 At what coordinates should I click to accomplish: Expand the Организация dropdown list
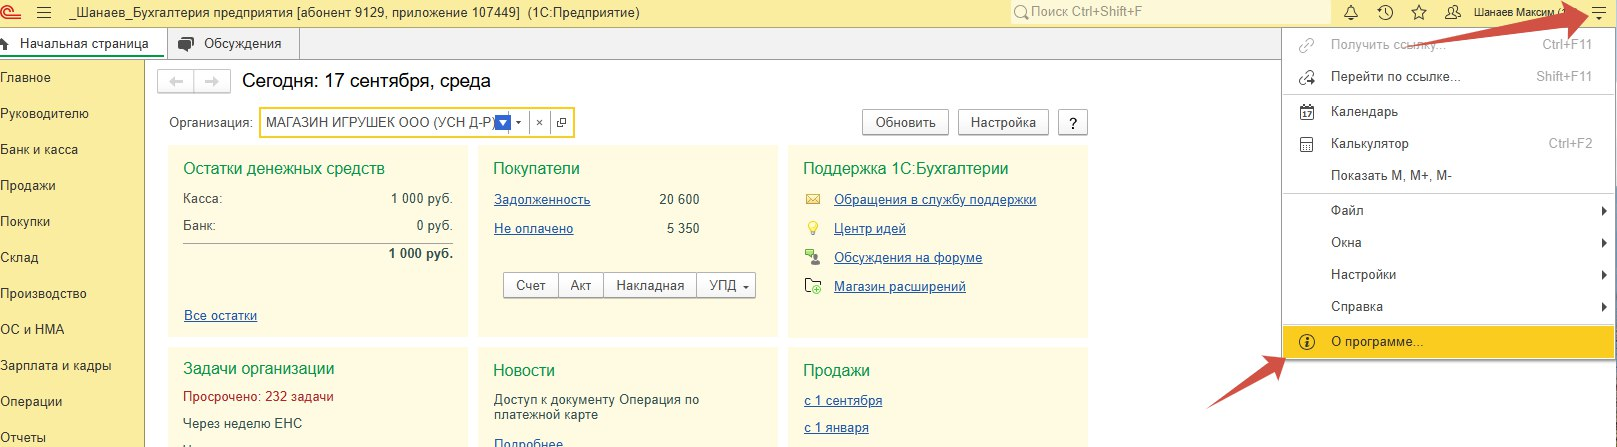[x=518, y=123]
